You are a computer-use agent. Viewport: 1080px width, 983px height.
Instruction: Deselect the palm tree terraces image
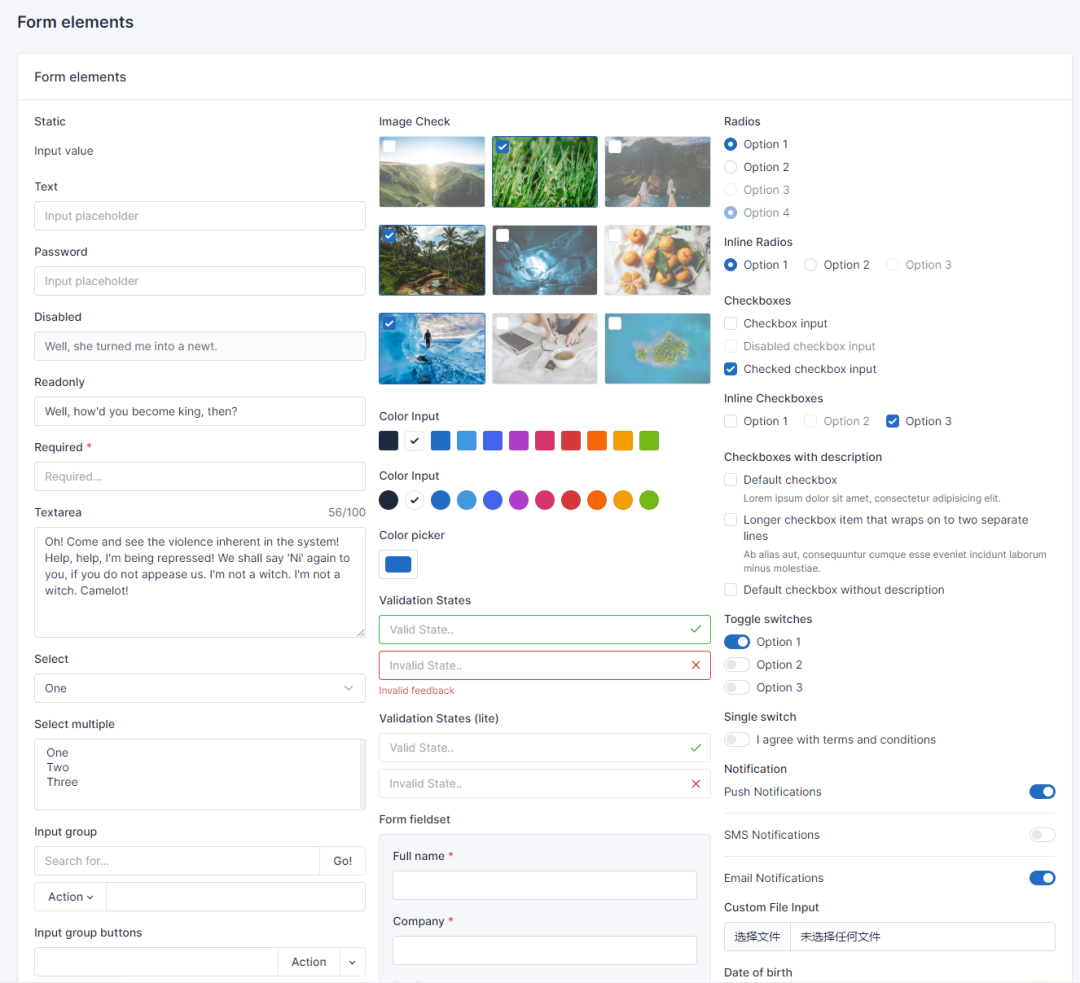(432, 260)
